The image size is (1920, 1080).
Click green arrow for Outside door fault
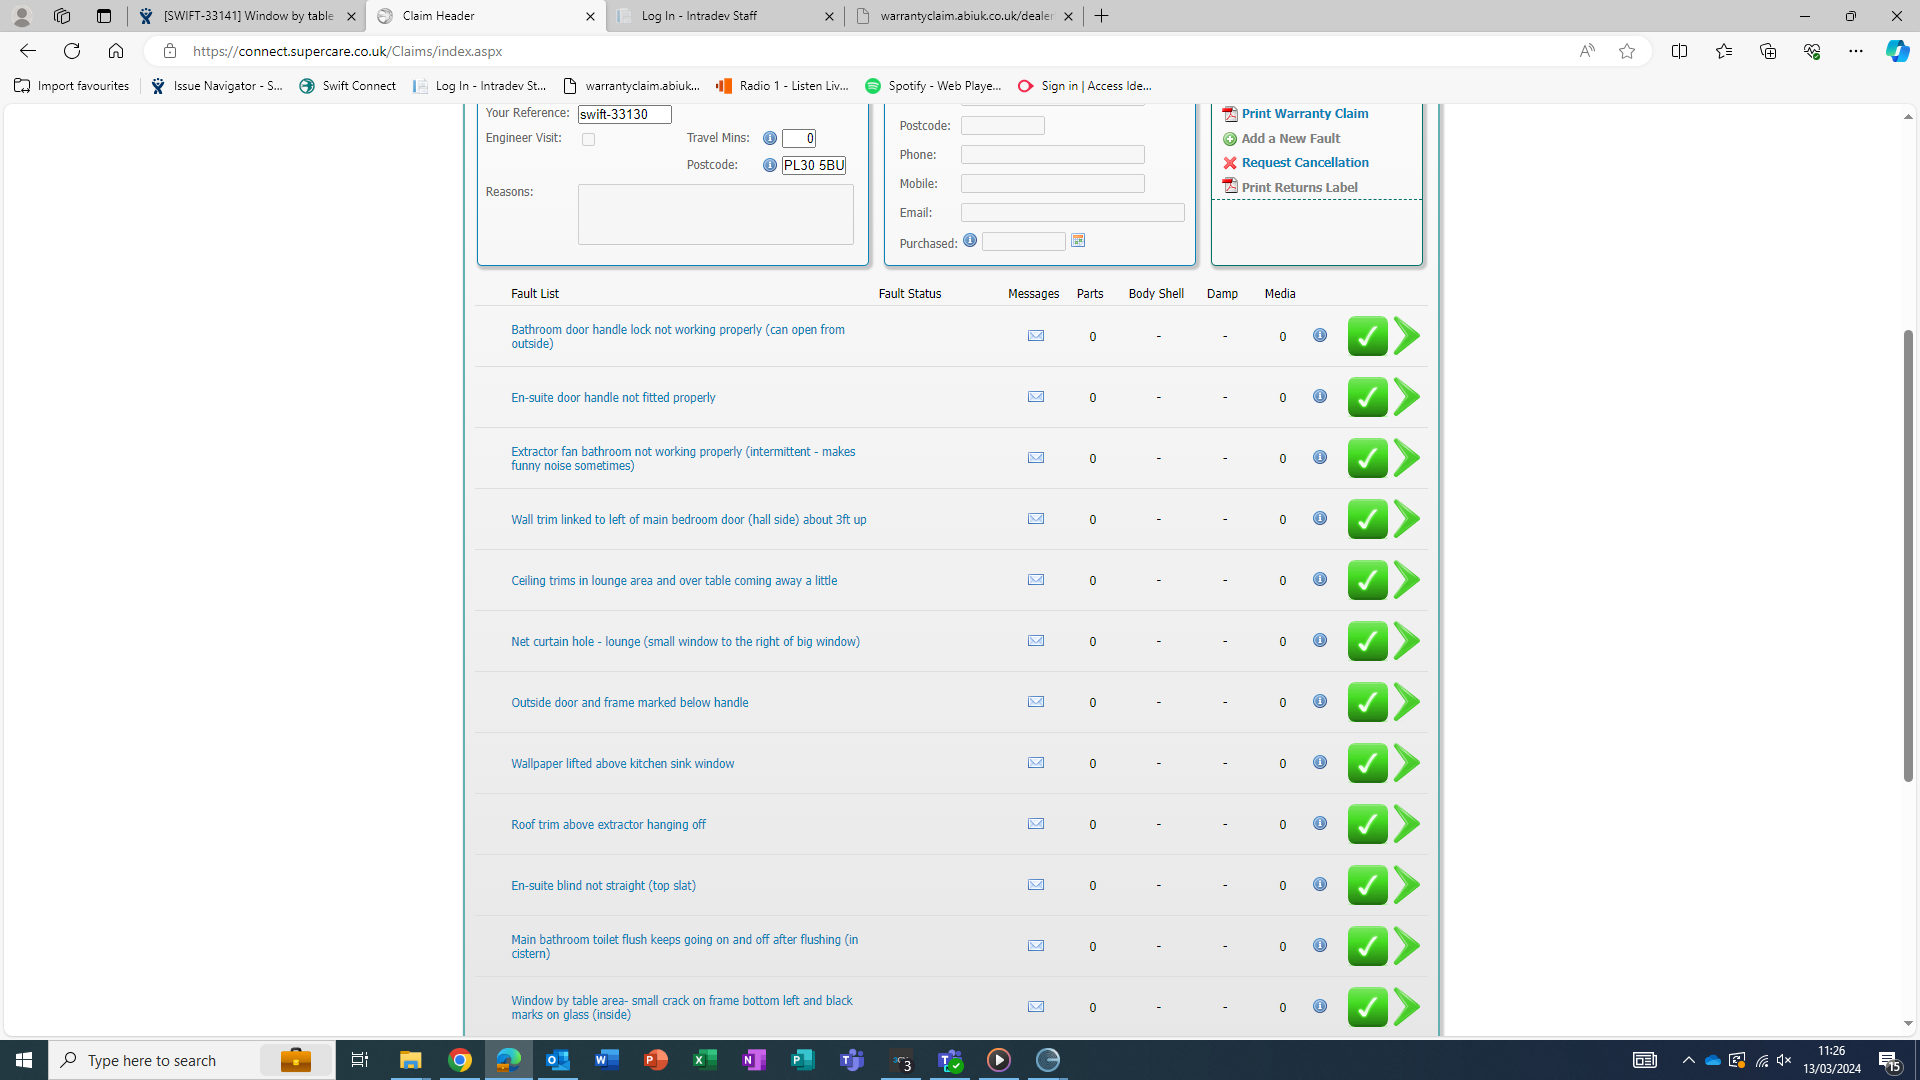(1407, 702)
